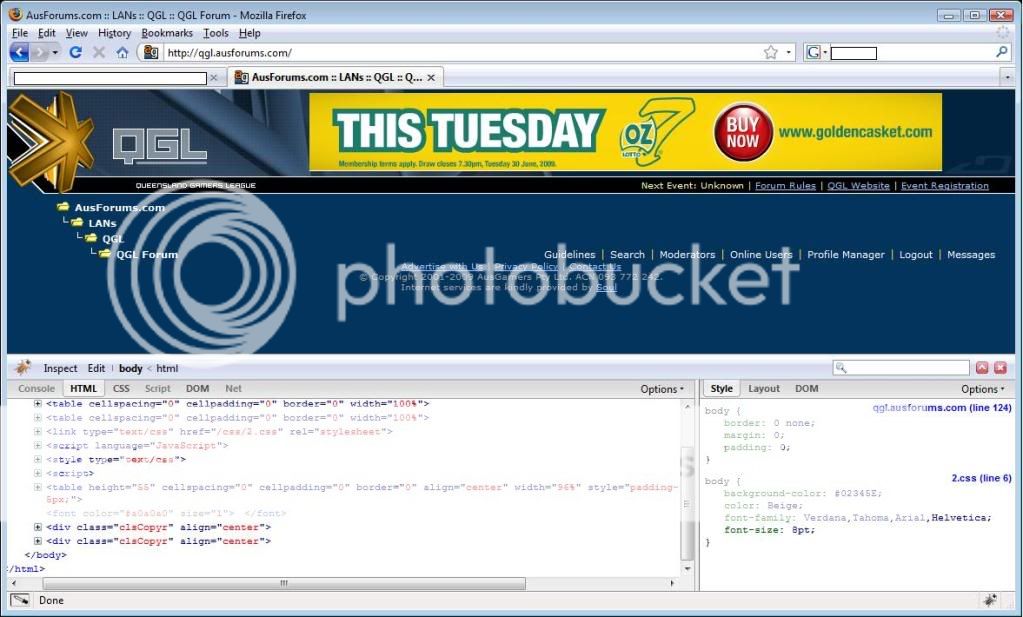Switch to the Firebug CSS tab
Screen dimensions: 1023x617
121,389
